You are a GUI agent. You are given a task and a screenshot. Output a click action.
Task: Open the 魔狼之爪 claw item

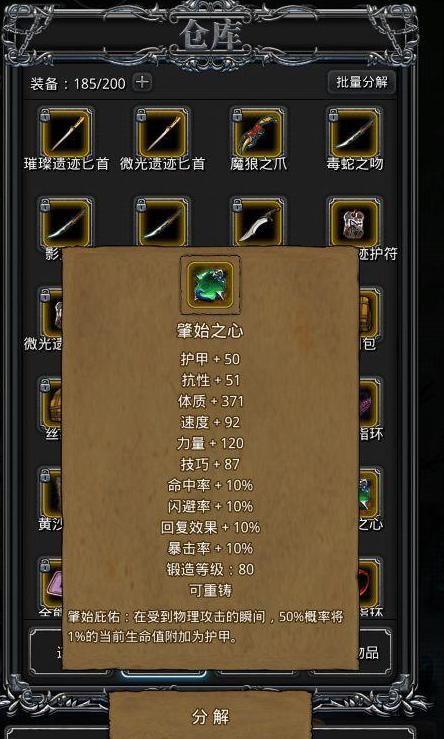pyautogui.click(x=259, y=134)
